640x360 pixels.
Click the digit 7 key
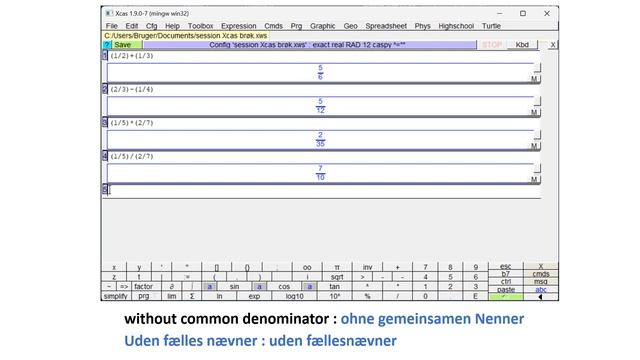click(x=425, y=267)
